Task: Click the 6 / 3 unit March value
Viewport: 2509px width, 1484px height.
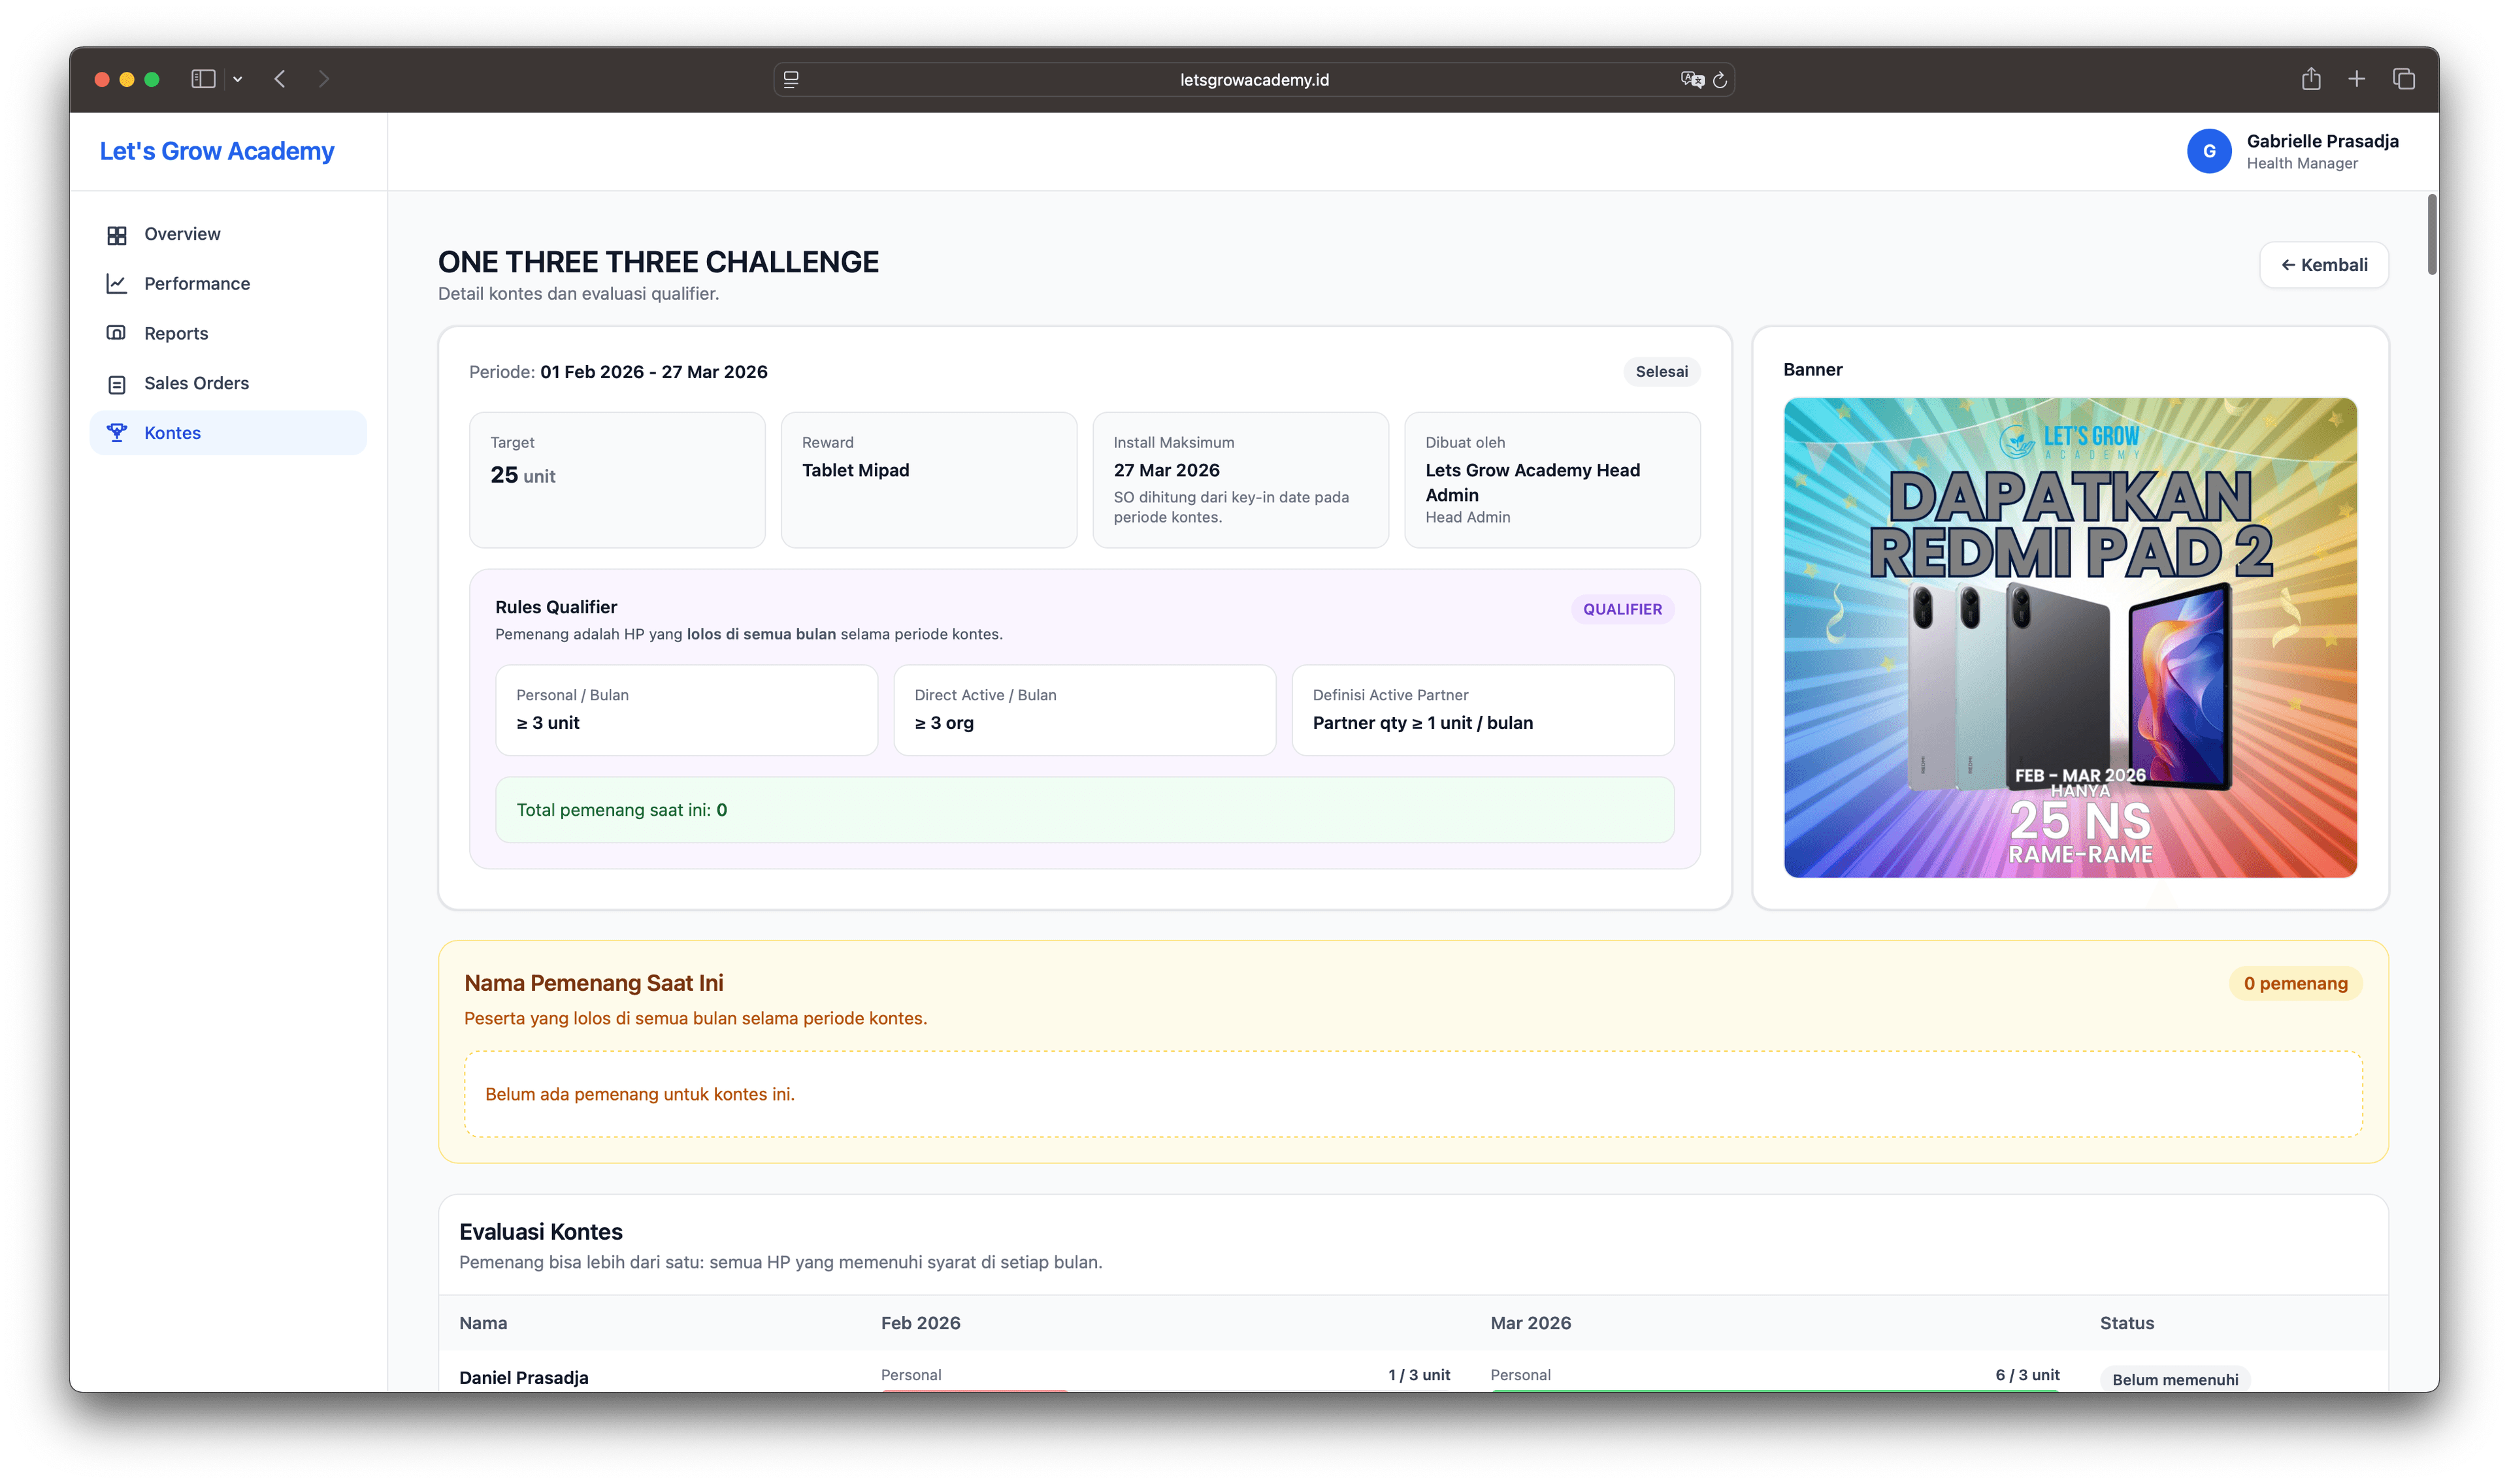Action: [2027, 1375]
